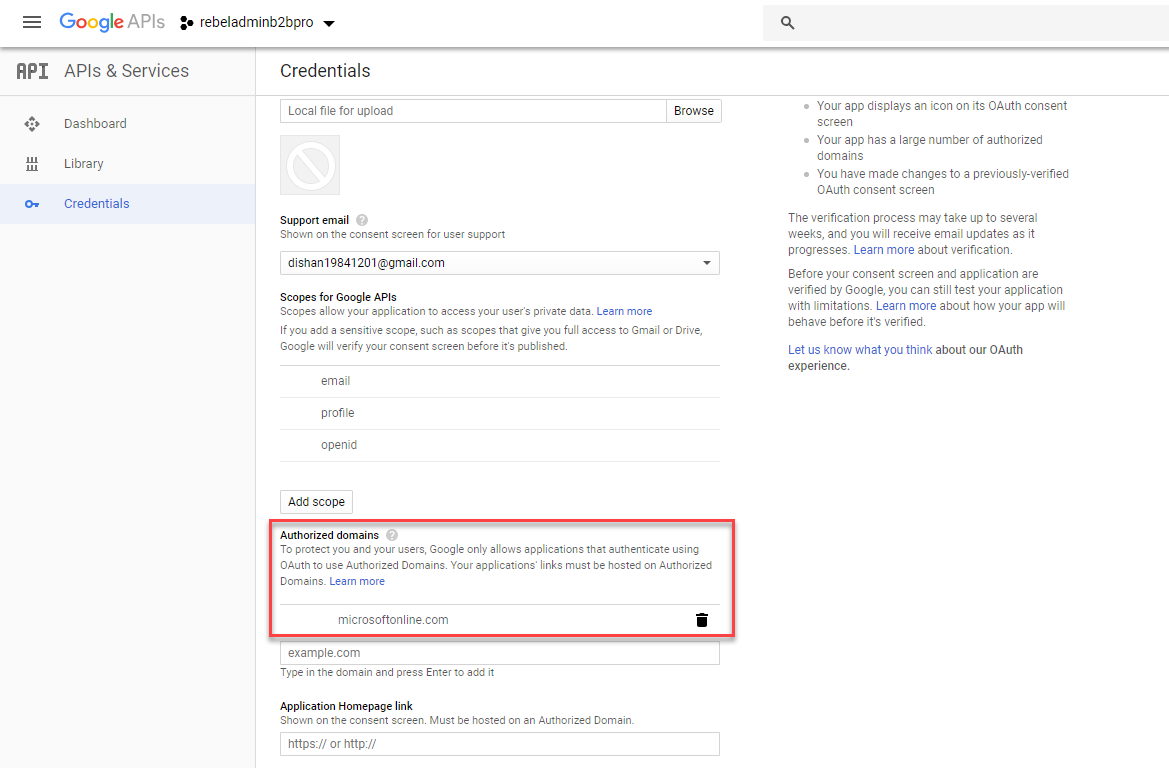This screenshot has width=1169, height=768.
Task: Click the Authorized domains help icon
Action: [x=392, y=535]
